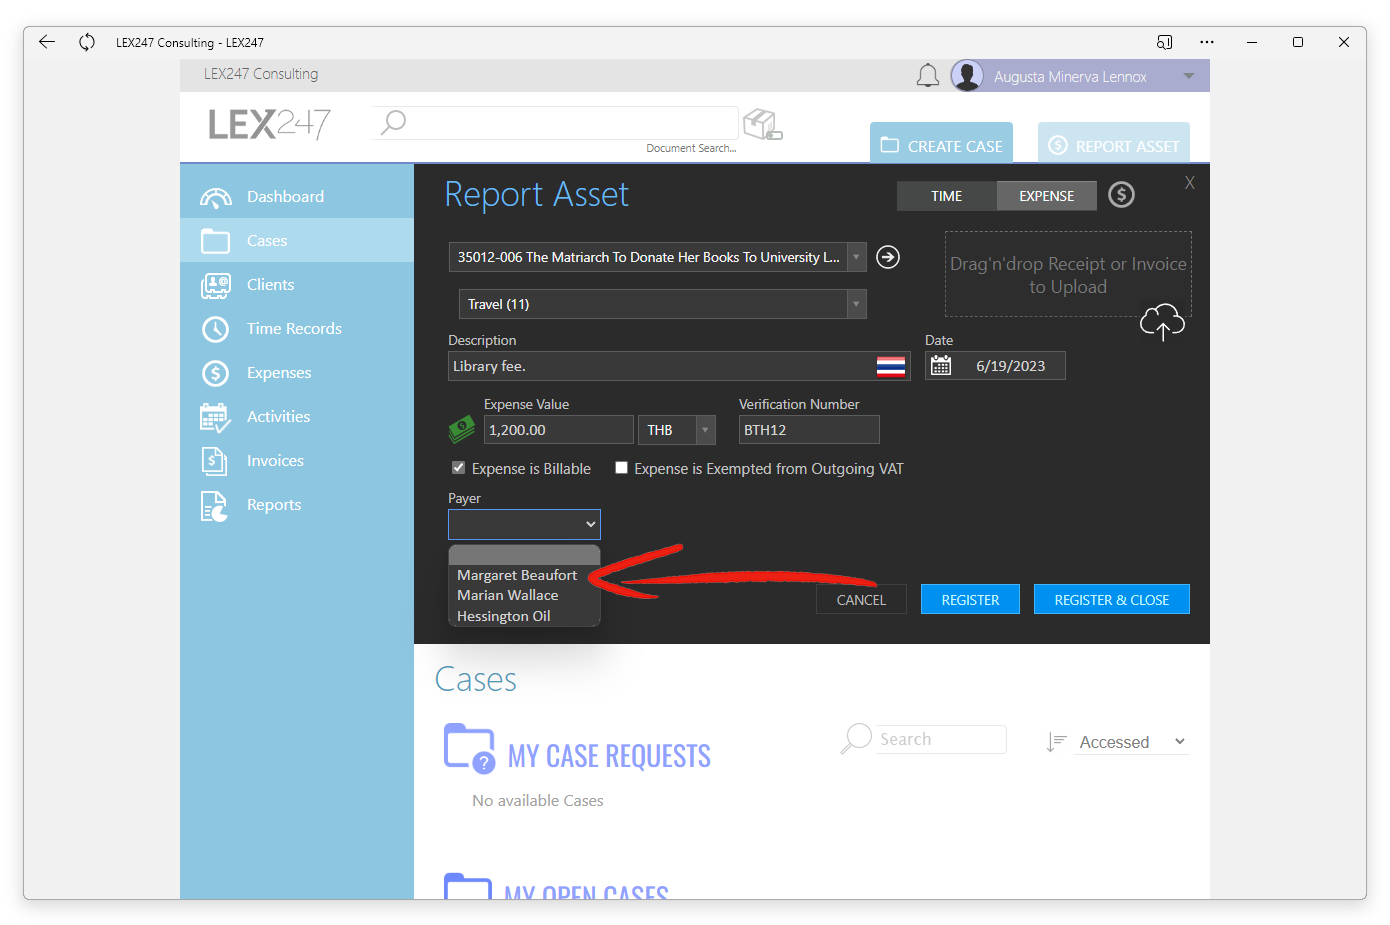Switch to the TIME tab

pos(946,196)
